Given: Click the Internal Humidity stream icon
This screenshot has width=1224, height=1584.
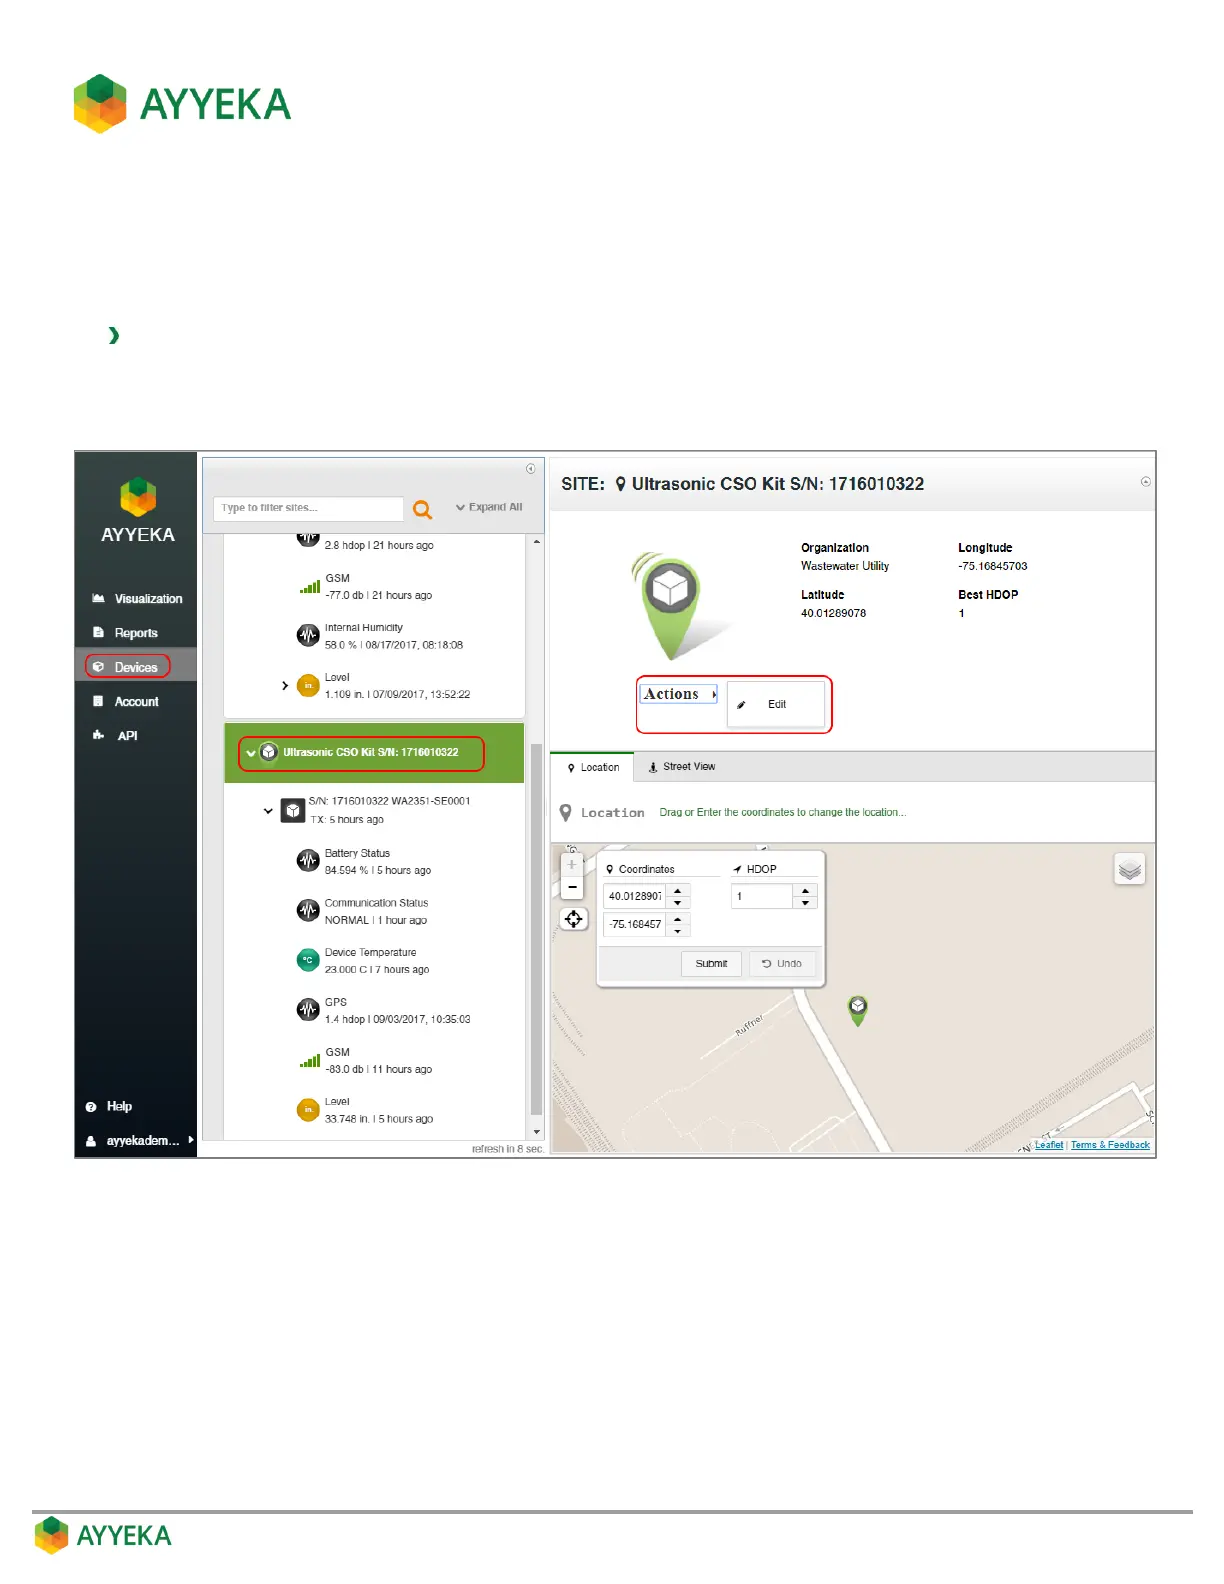Looking at the screenshot, I should [x=308, y=636].
